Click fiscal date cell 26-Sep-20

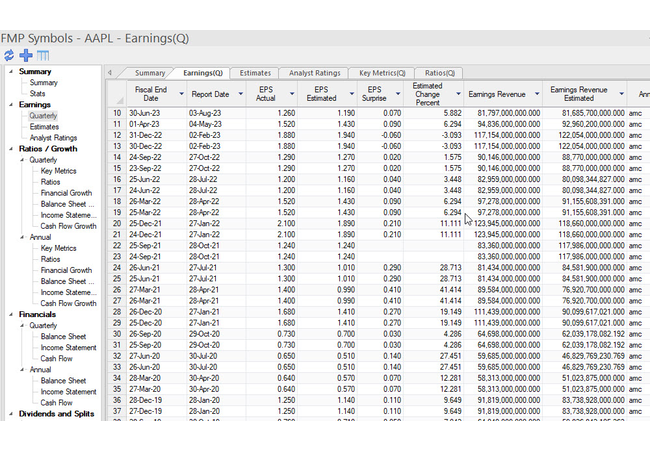click(x=157, y=334)
